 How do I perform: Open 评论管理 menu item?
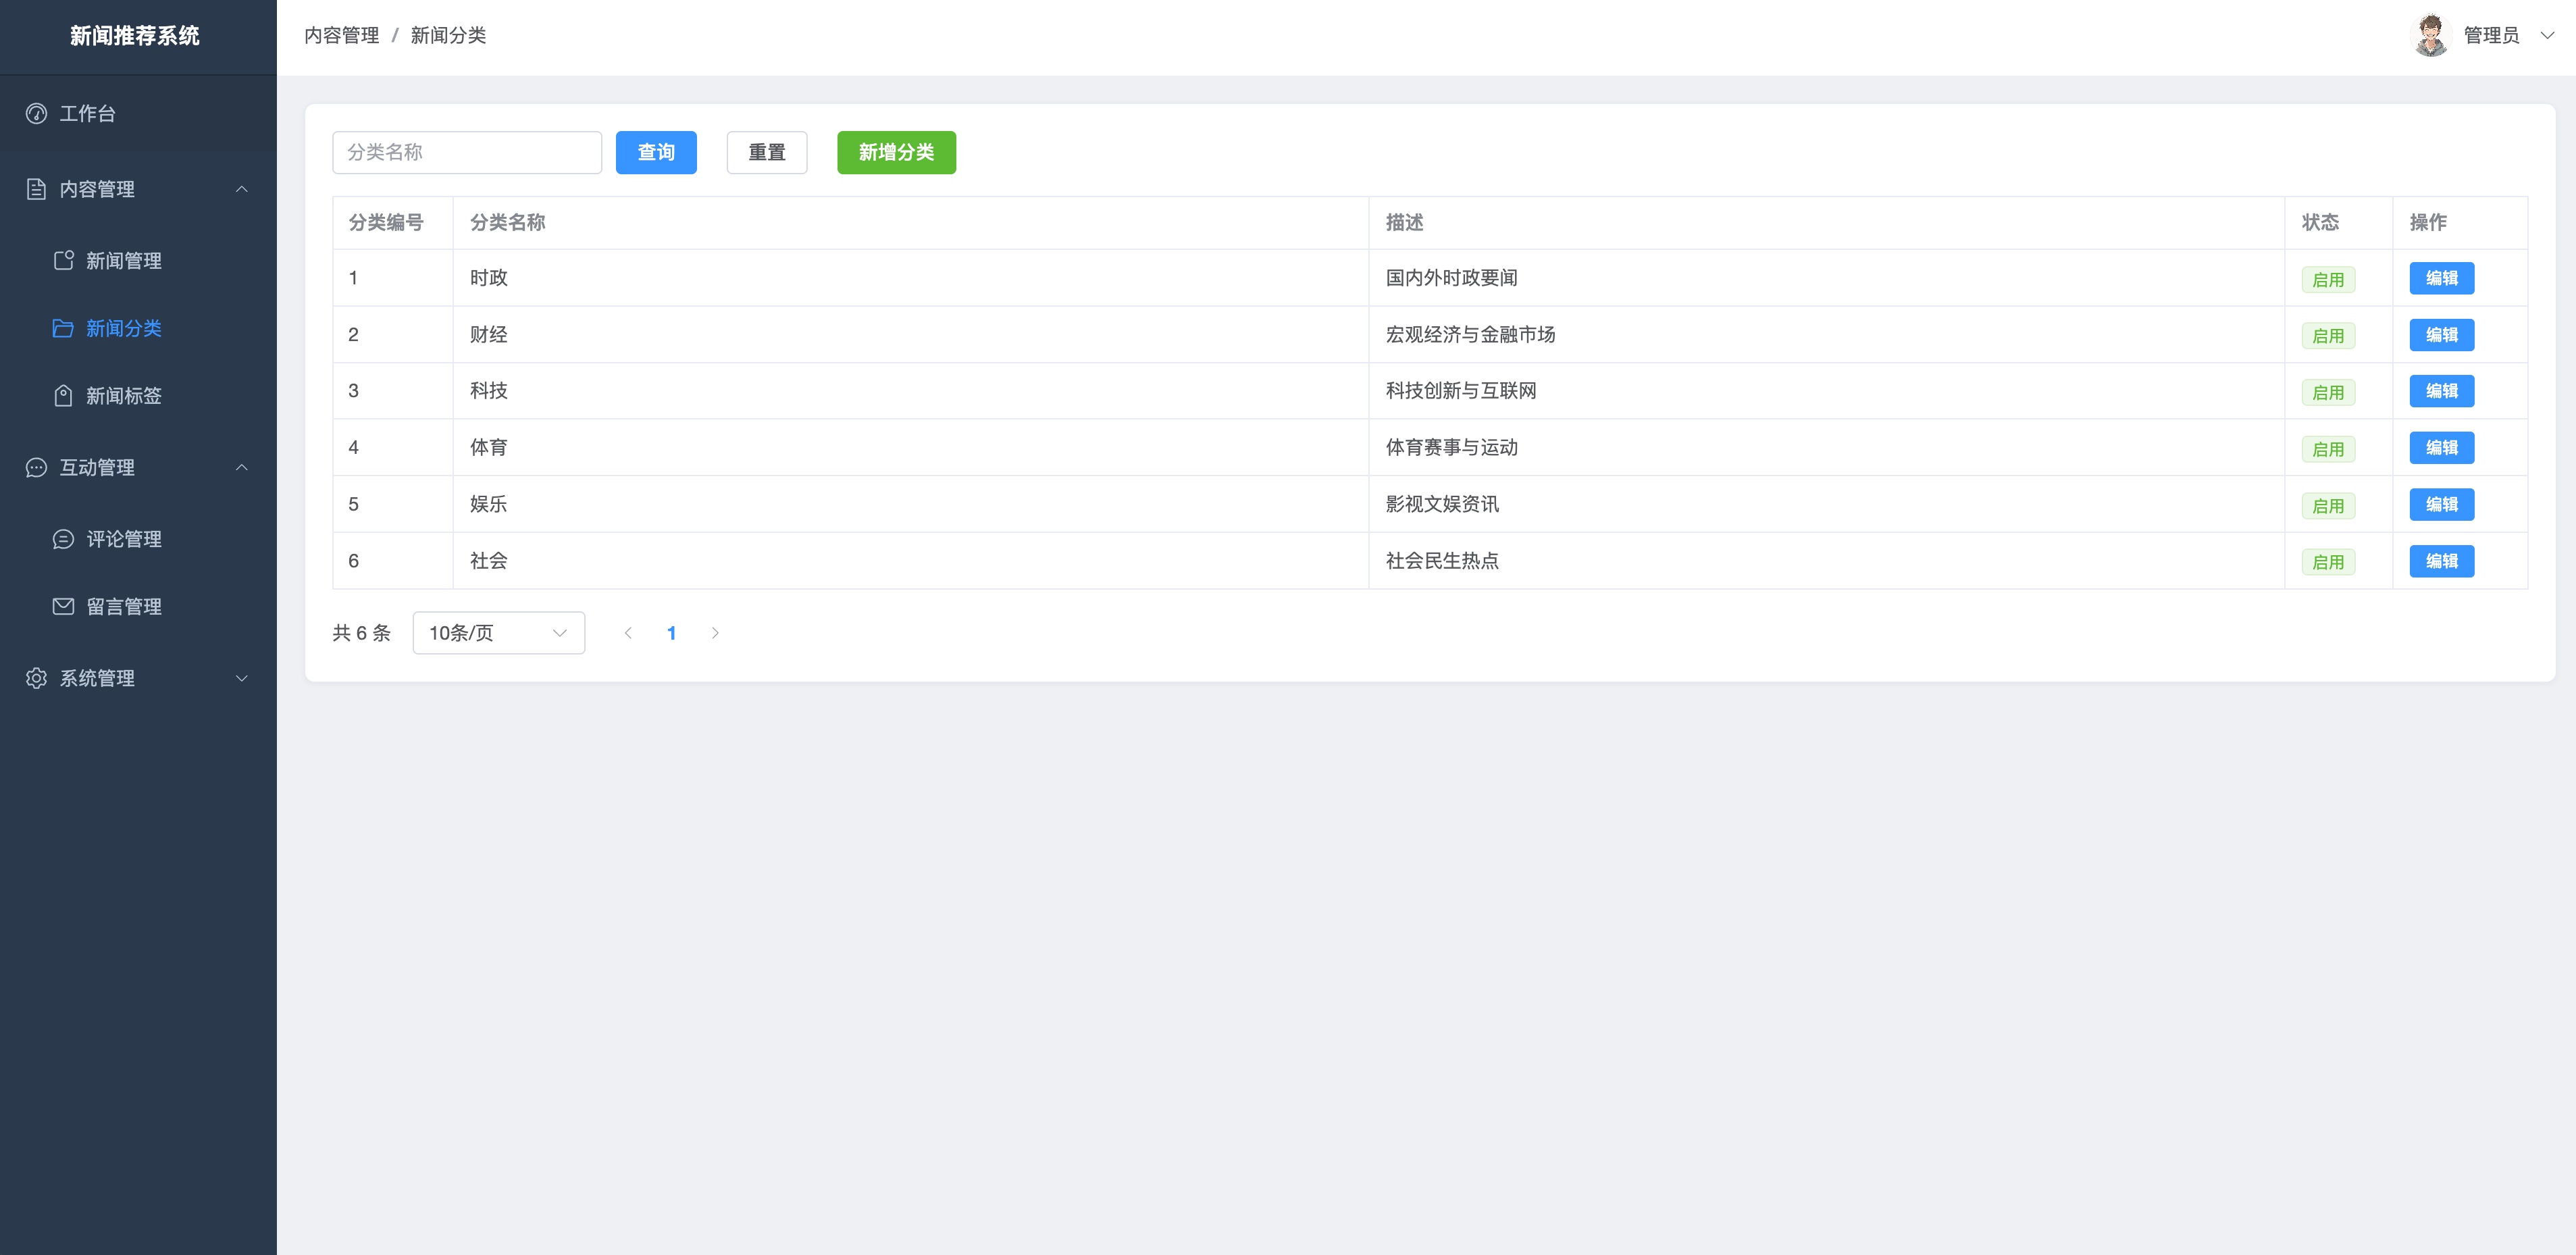tap(138, 539)
